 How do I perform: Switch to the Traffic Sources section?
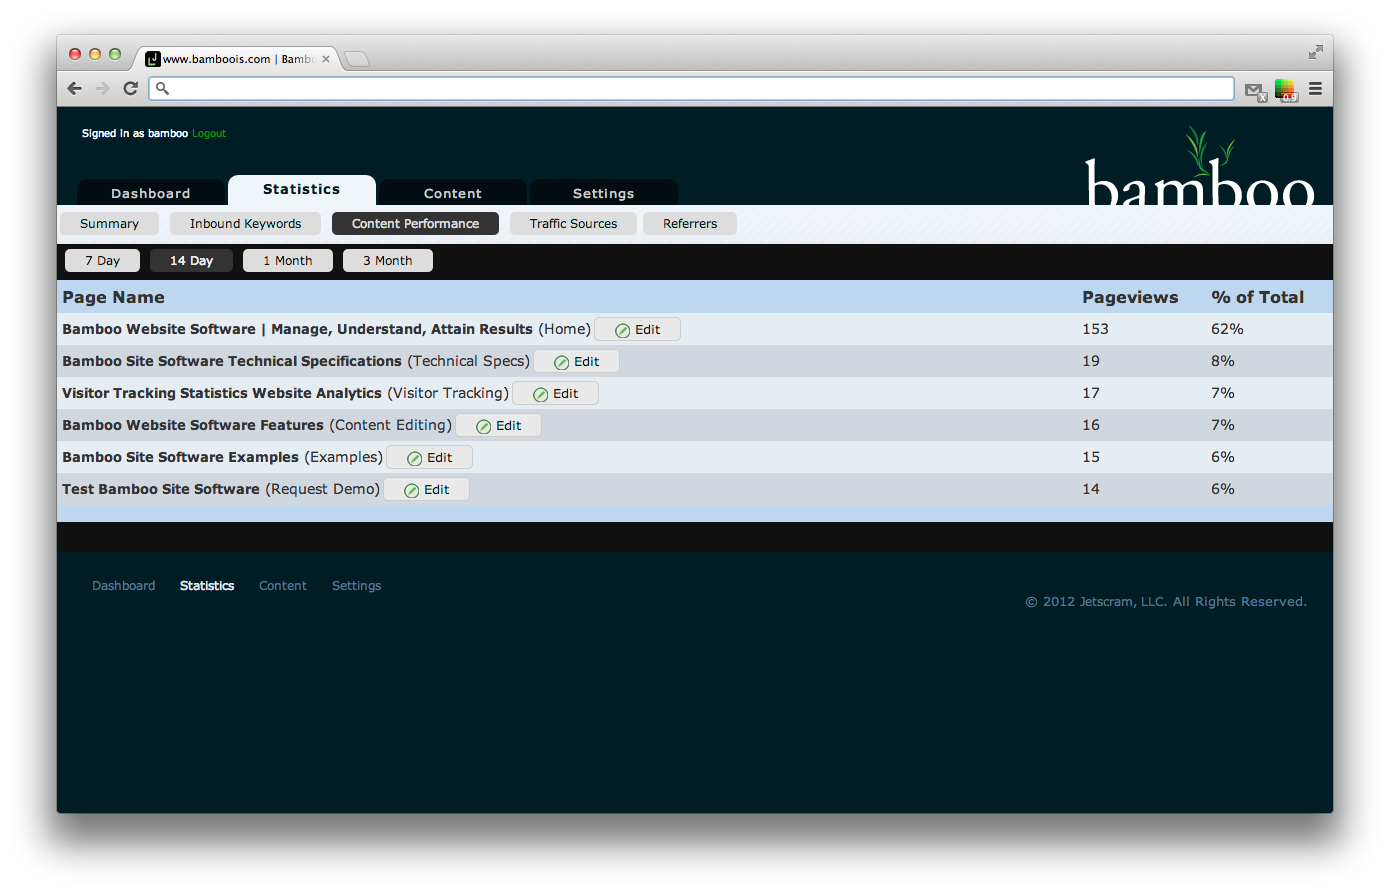coord(573,223)
